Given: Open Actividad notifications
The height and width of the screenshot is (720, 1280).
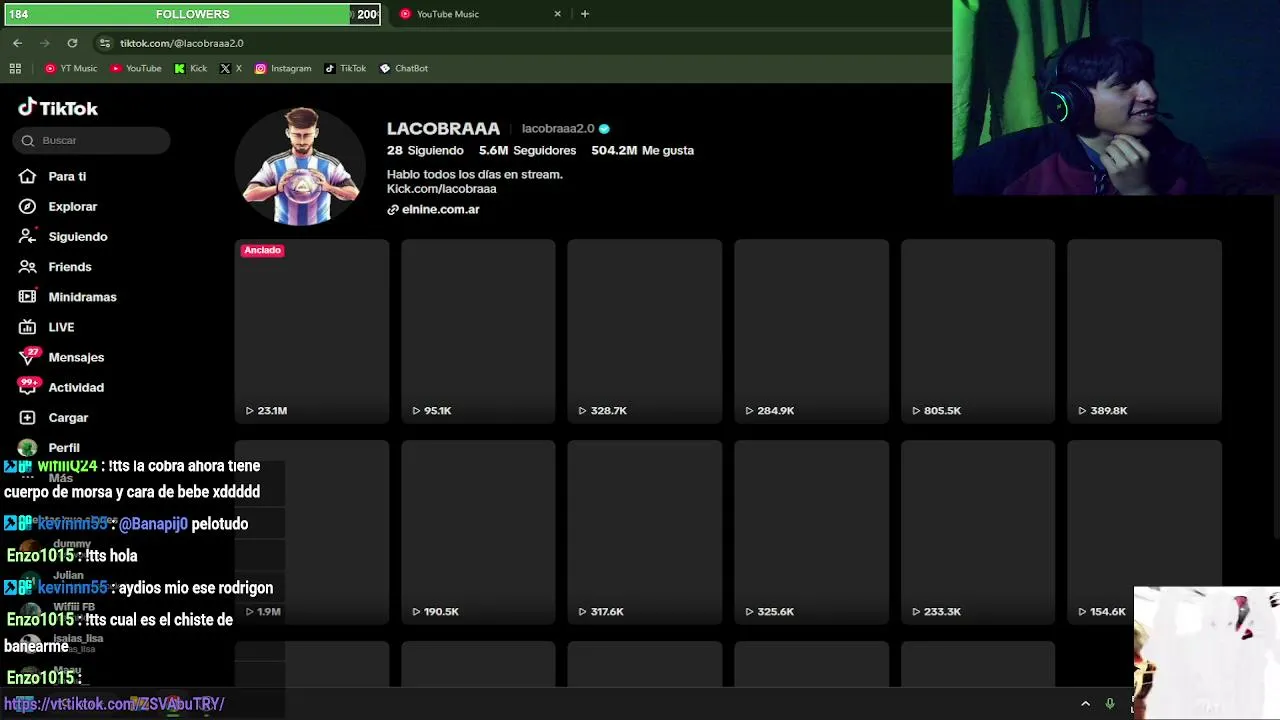Looking at the screenshot, I should click(62, 387).
